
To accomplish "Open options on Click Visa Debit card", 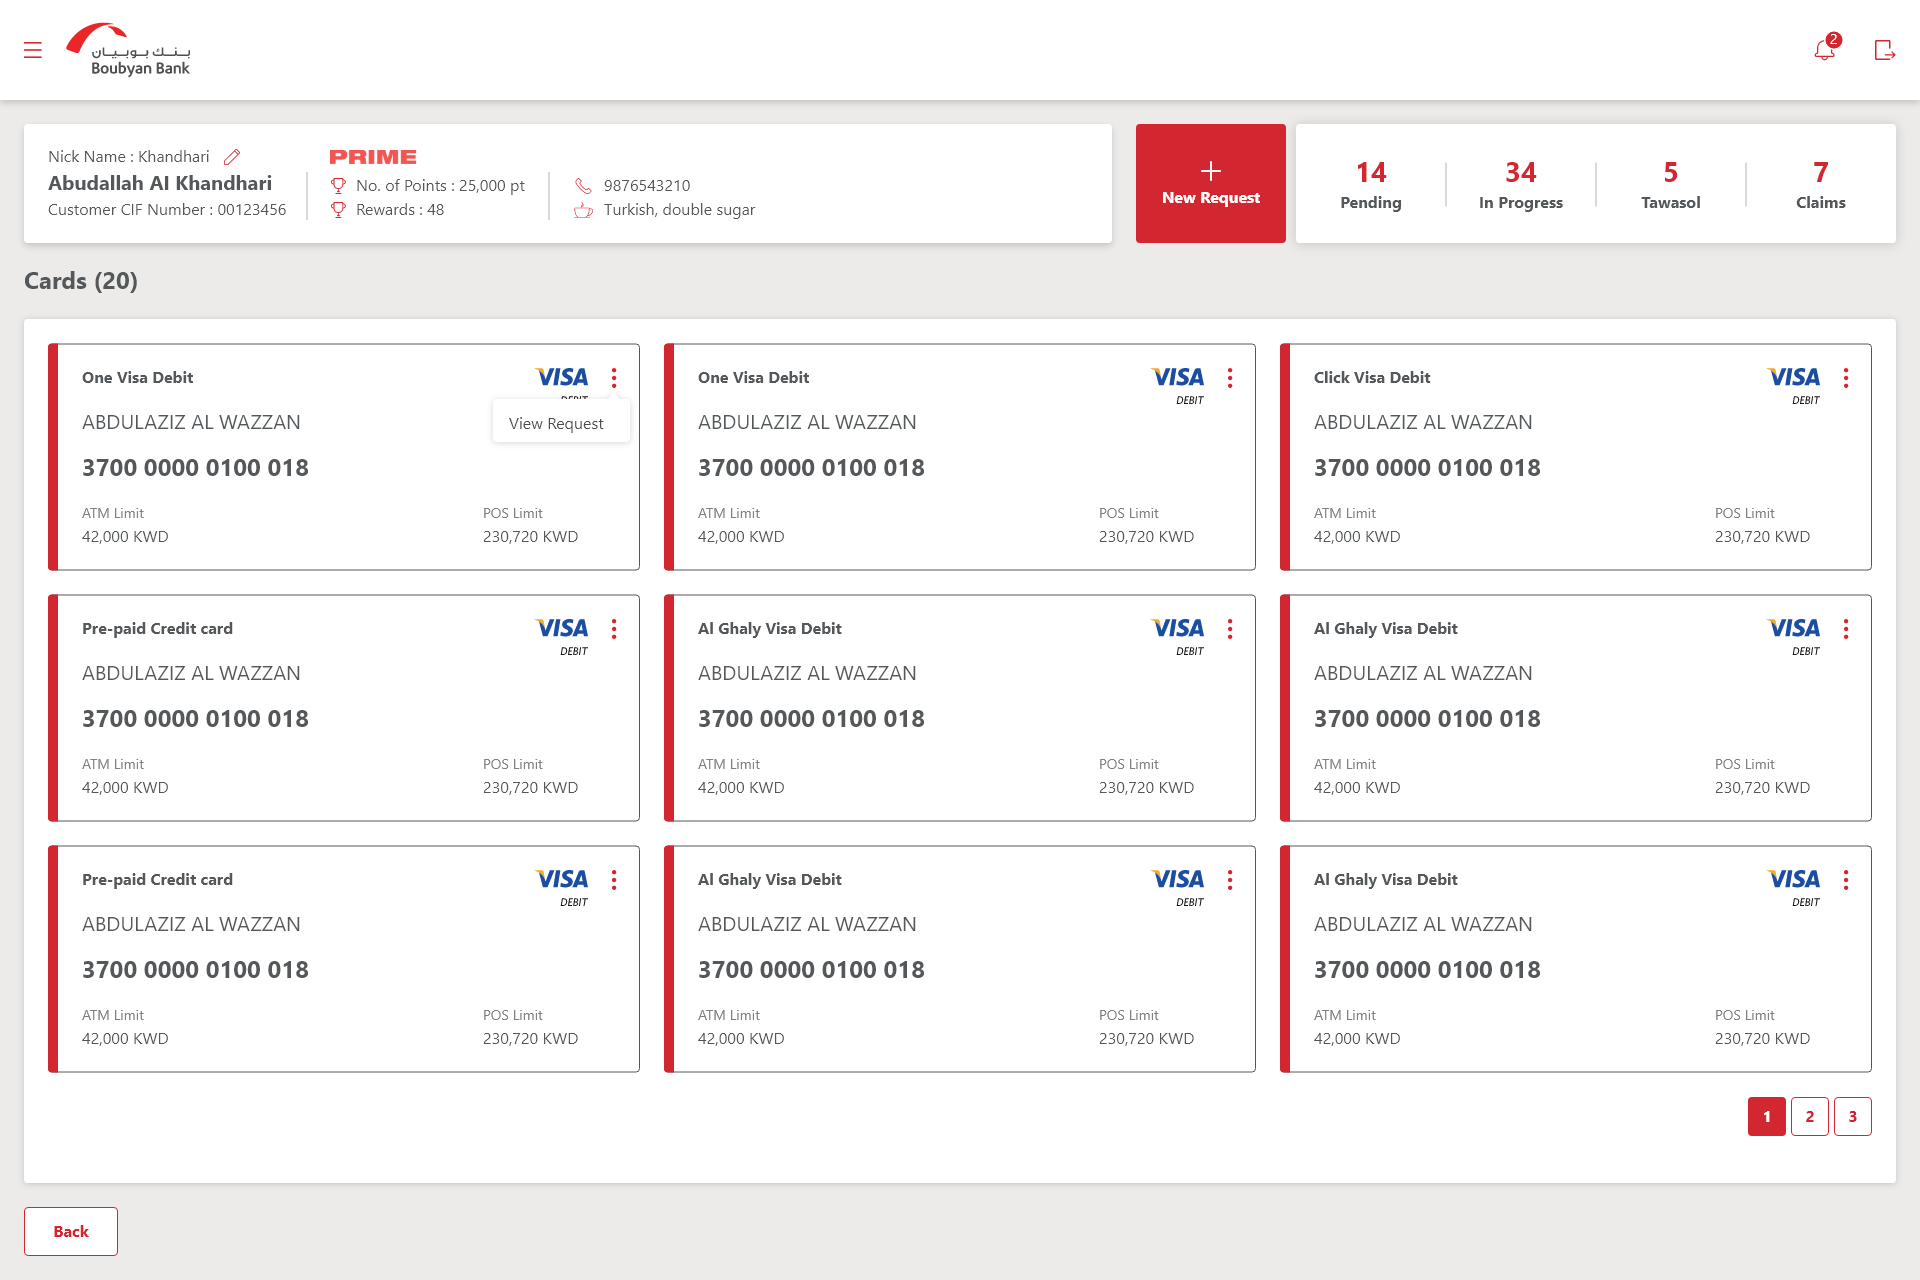I will point(1845,378).
